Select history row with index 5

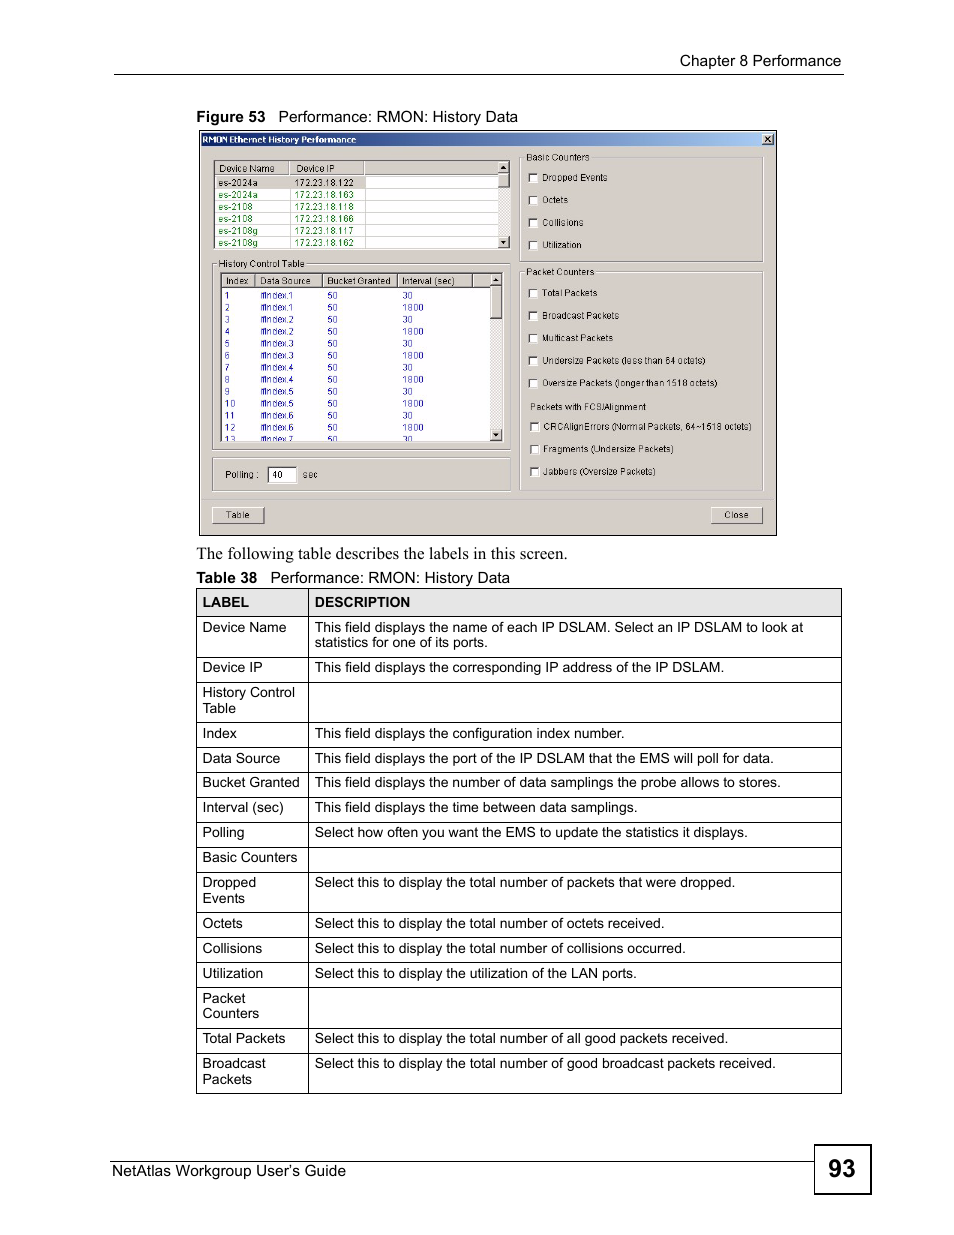click(355, 344)
